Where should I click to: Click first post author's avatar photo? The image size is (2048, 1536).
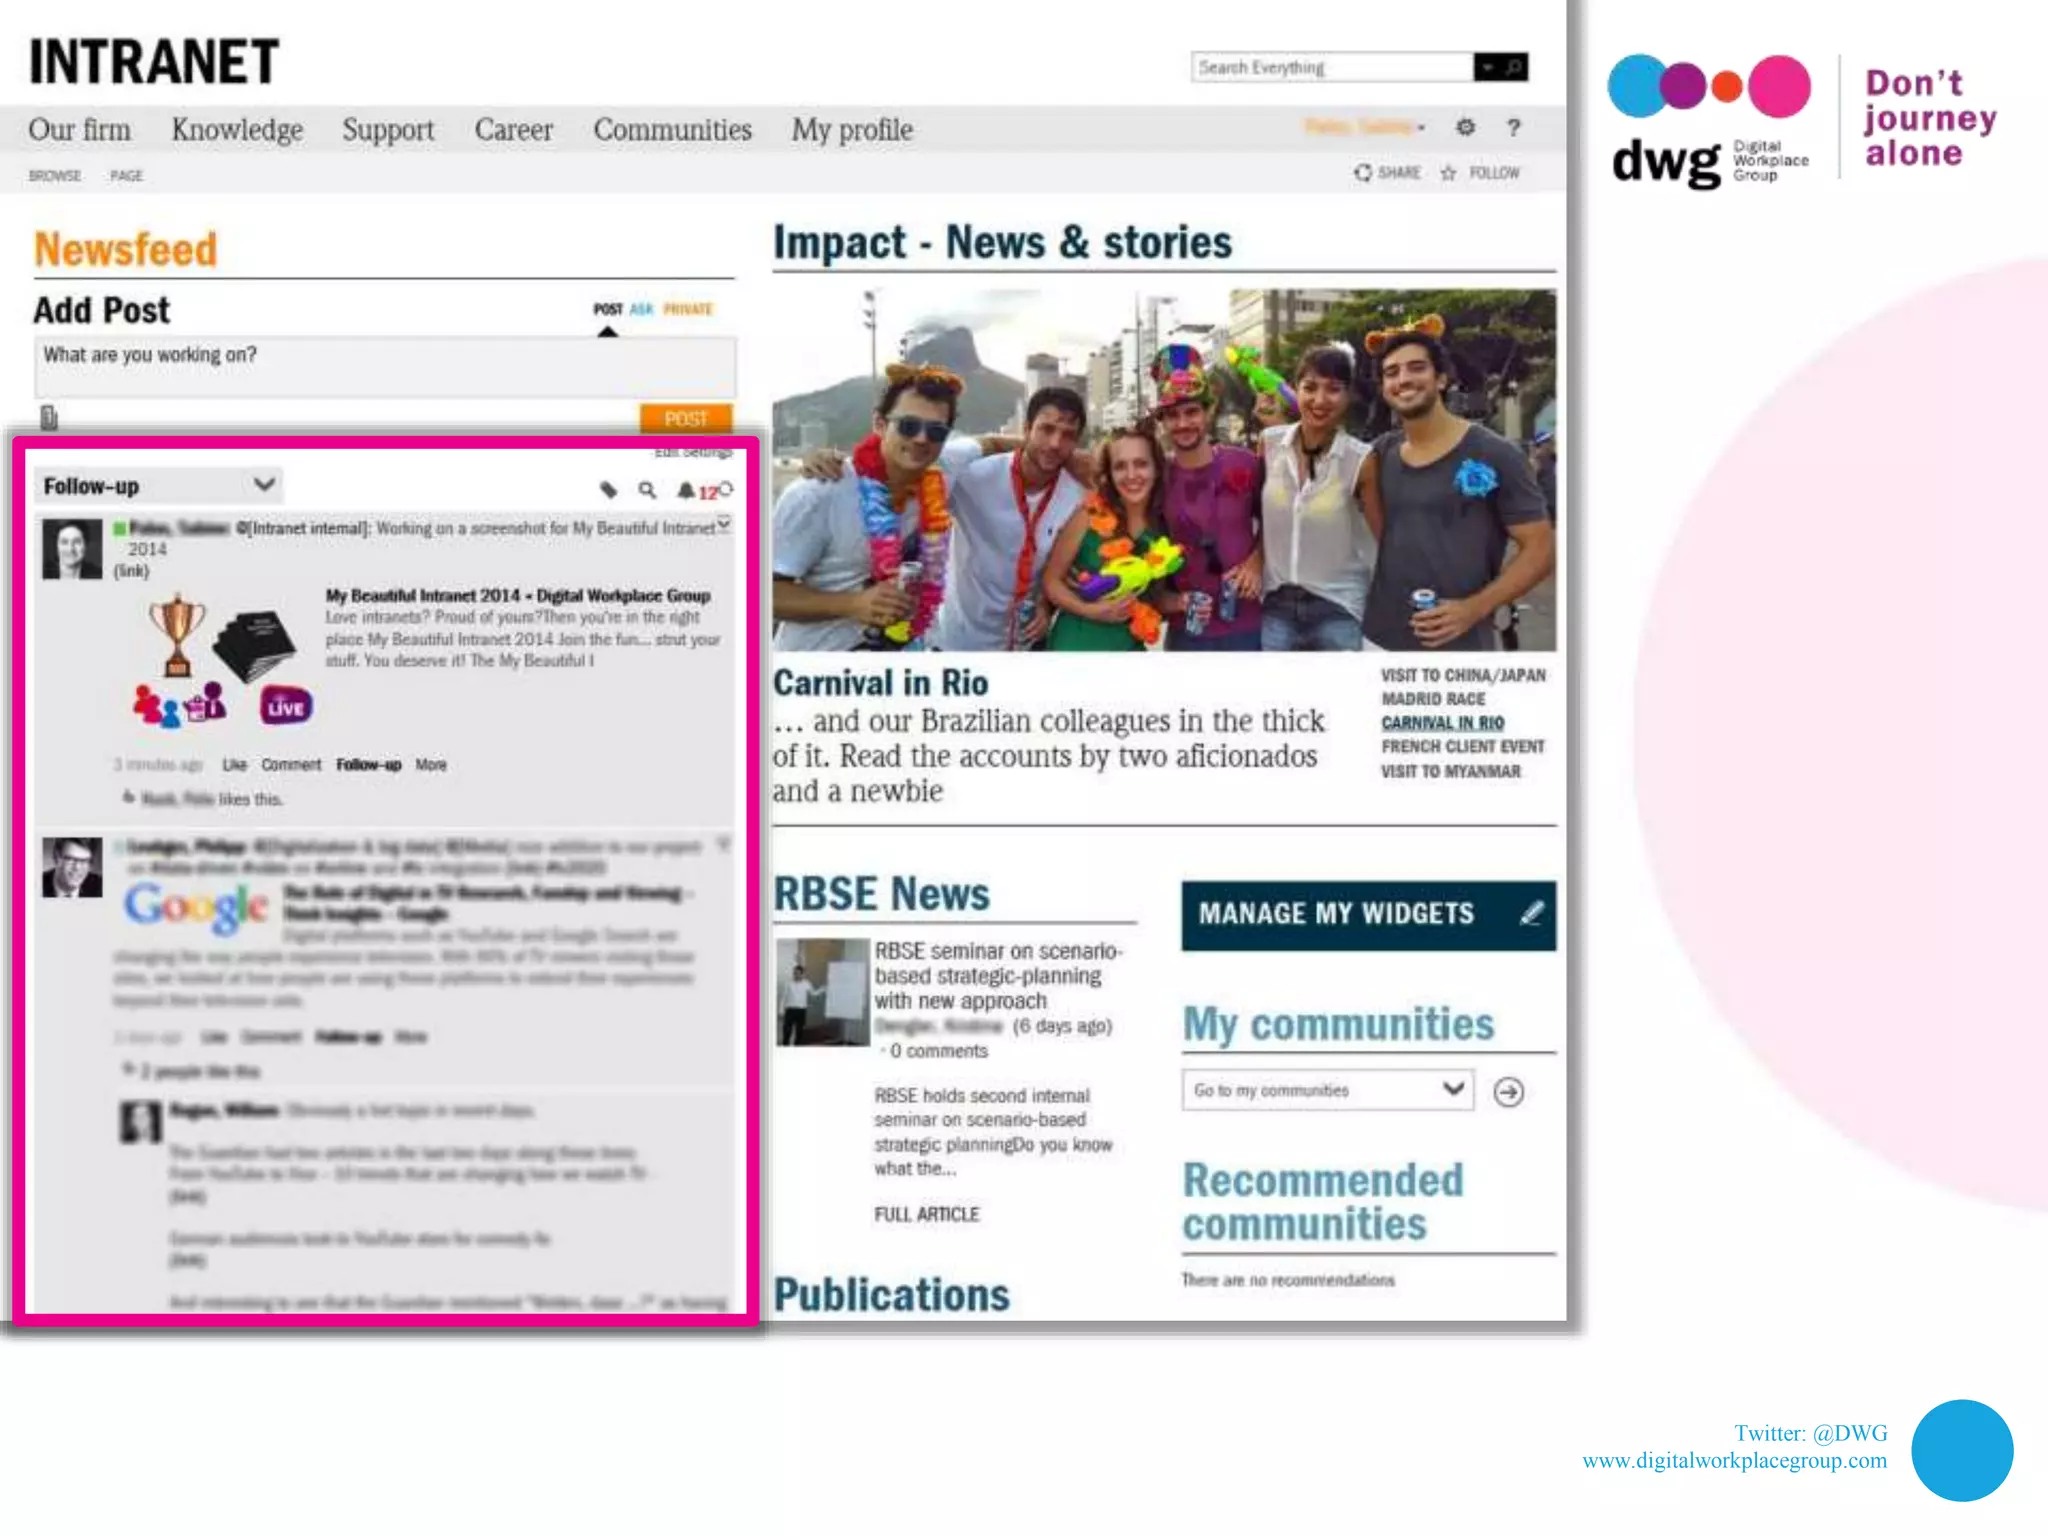(x=72, y=549)
